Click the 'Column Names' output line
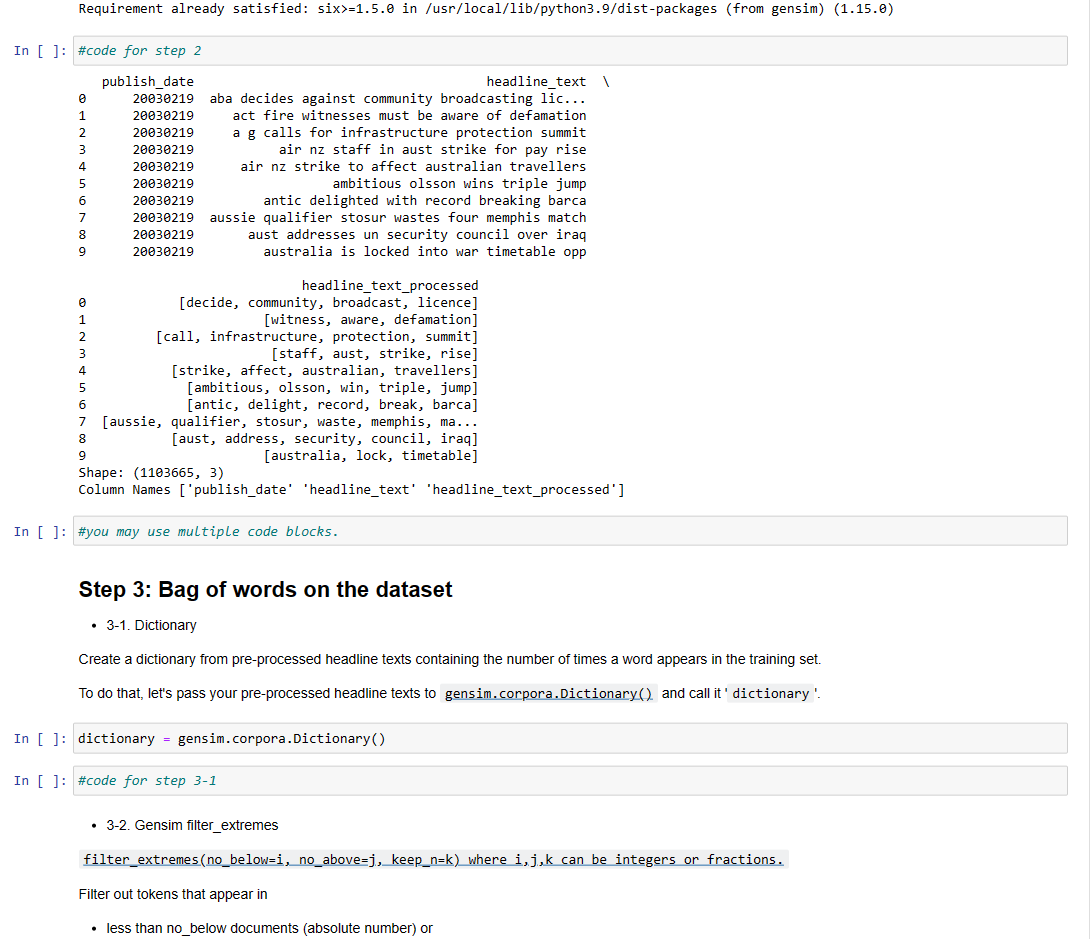The width and height of the screenshot is (1090, 939). [351, 489]
